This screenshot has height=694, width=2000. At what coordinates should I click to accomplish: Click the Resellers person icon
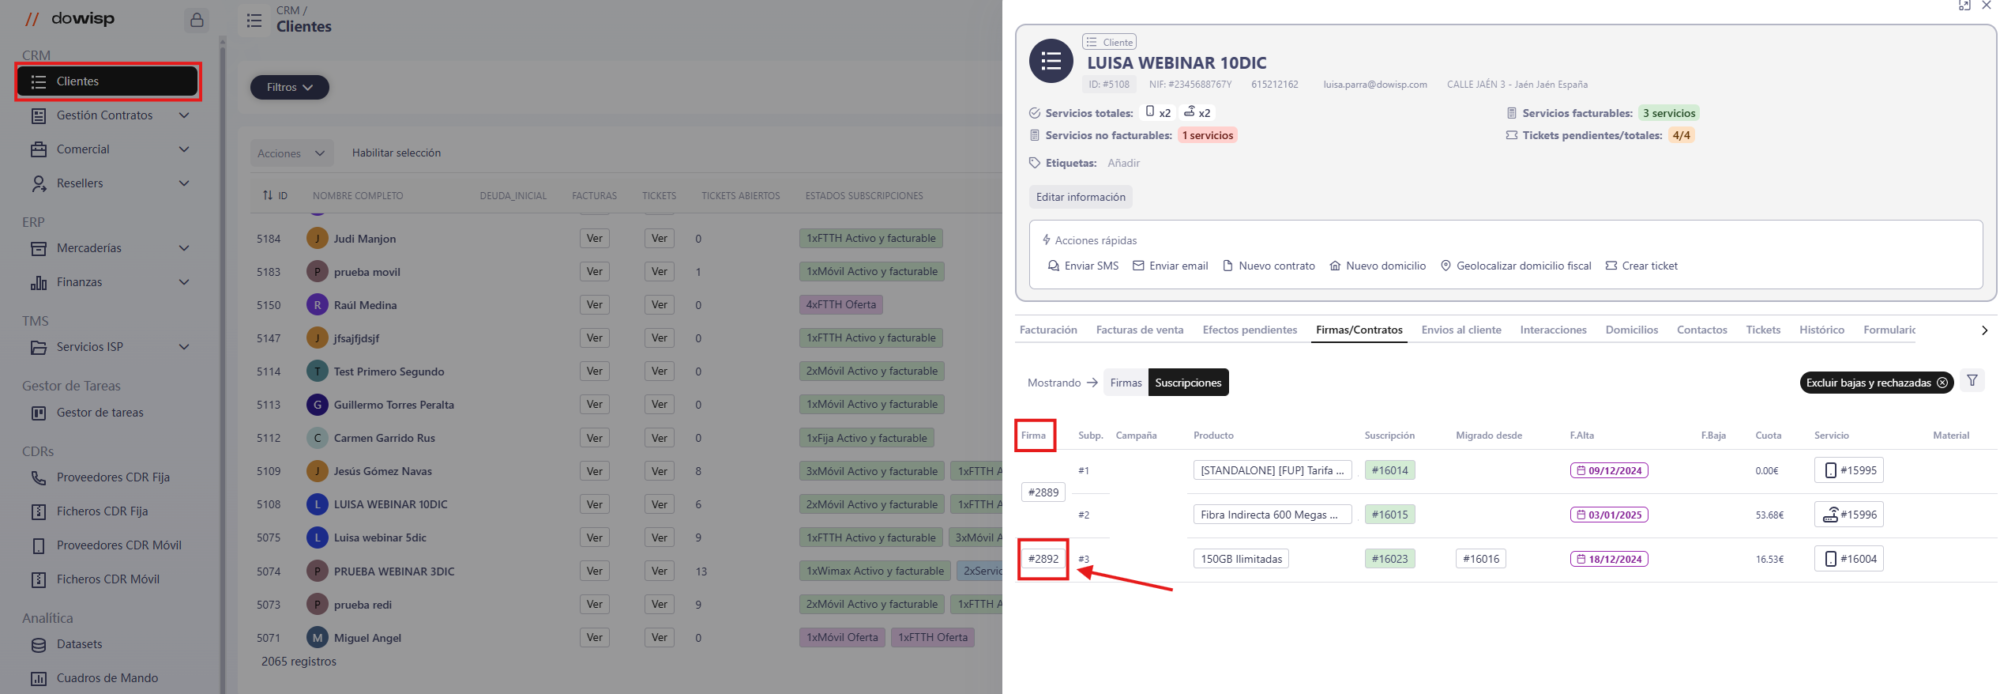(x=39, y=184)
